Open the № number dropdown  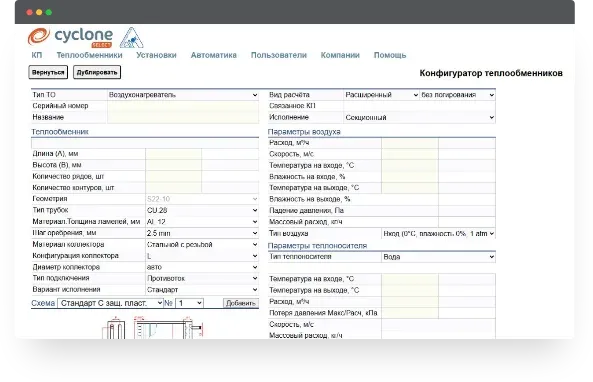189,303
